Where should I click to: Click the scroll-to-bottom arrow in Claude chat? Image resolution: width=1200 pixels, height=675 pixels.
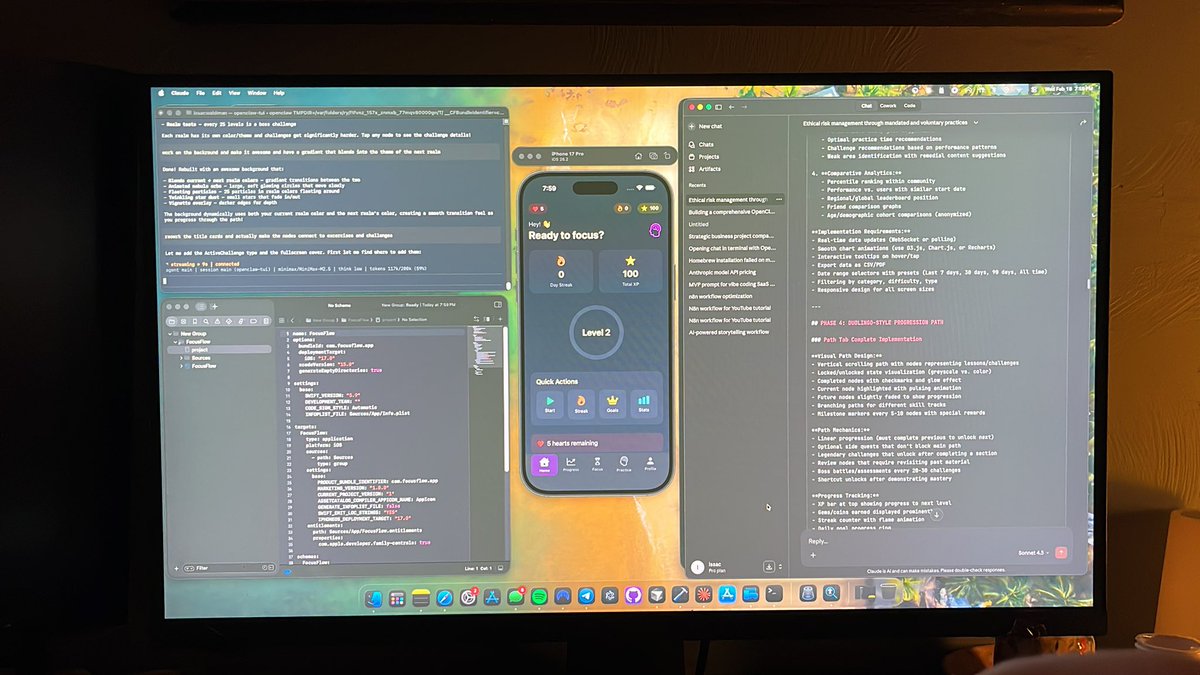[936, 514]
